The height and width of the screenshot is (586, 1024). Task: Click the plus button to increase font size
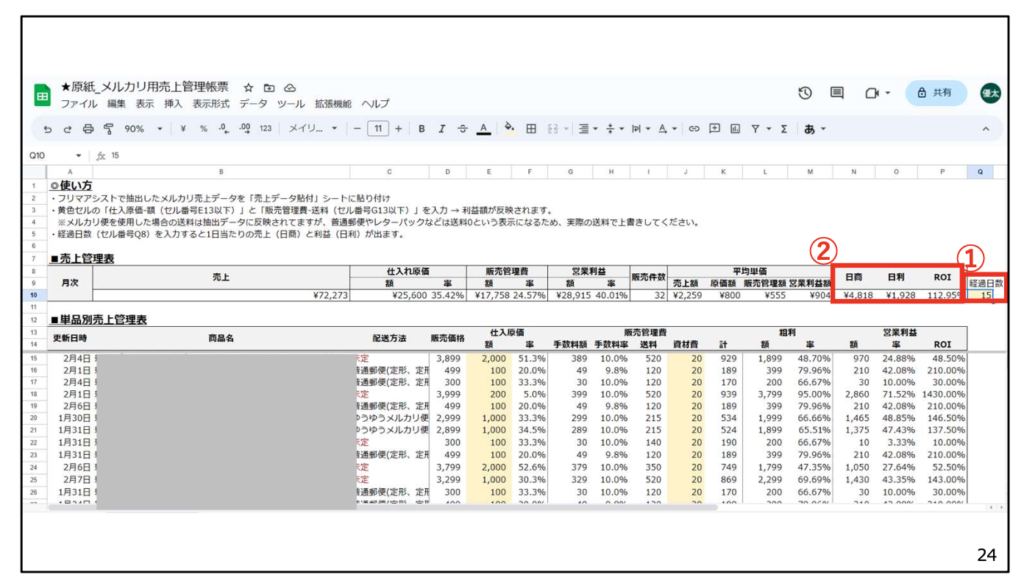point(399,129)
